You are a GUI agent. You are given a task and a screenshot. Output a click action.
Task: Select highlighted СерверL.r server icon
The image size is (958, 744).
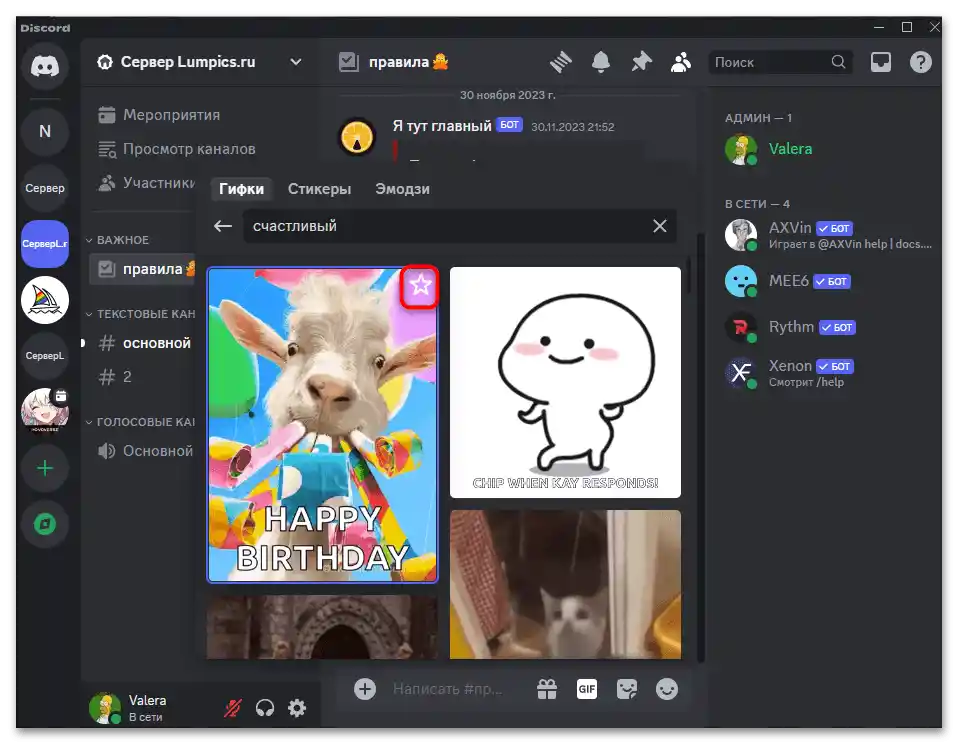pos(45,244)
